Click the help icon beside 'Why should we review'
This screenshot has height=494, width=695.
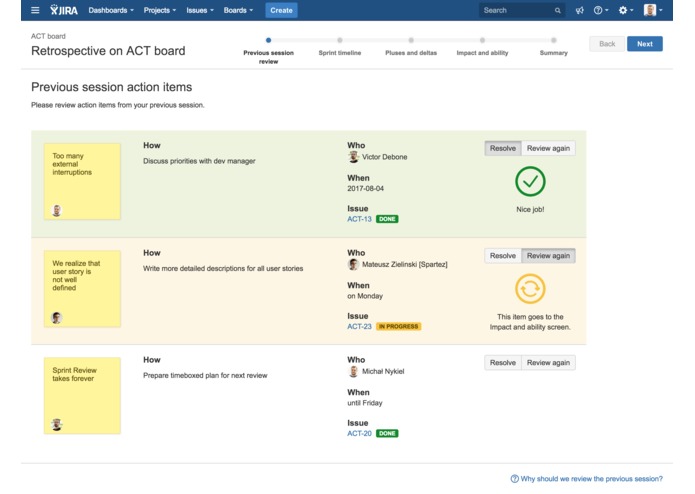514,478
